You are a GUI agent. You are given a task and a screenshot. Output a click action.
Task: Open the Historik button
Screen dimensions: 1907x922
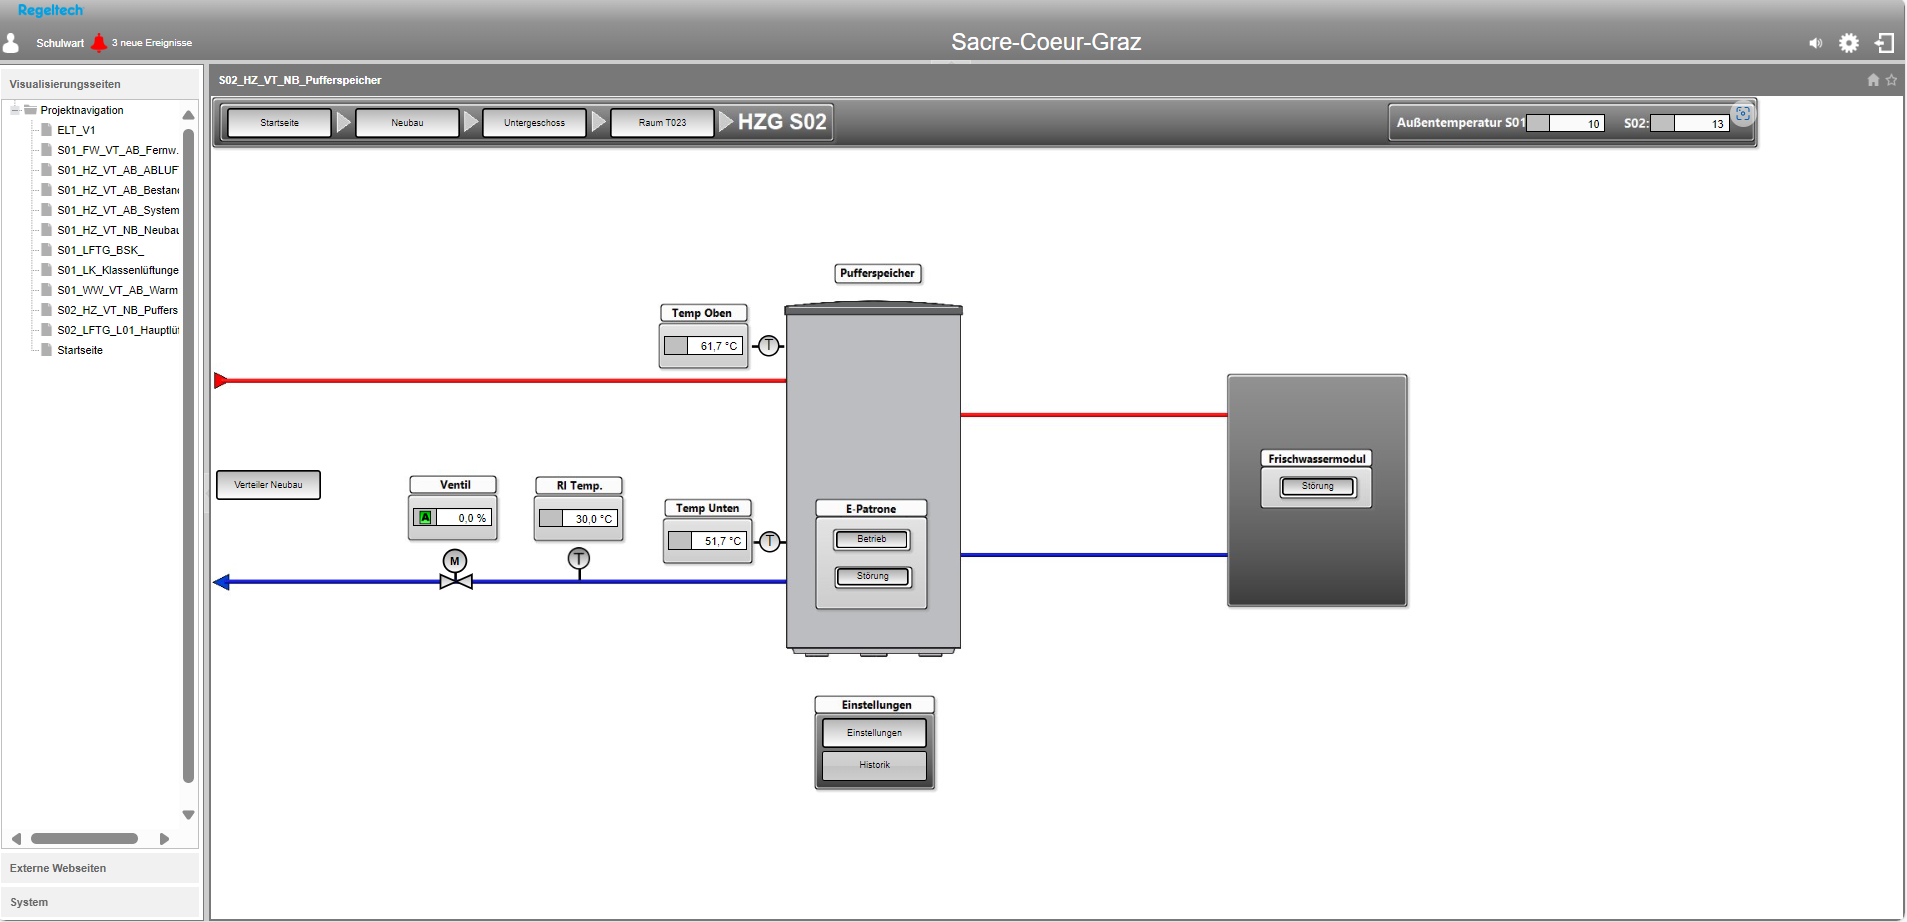click(874, 765)
